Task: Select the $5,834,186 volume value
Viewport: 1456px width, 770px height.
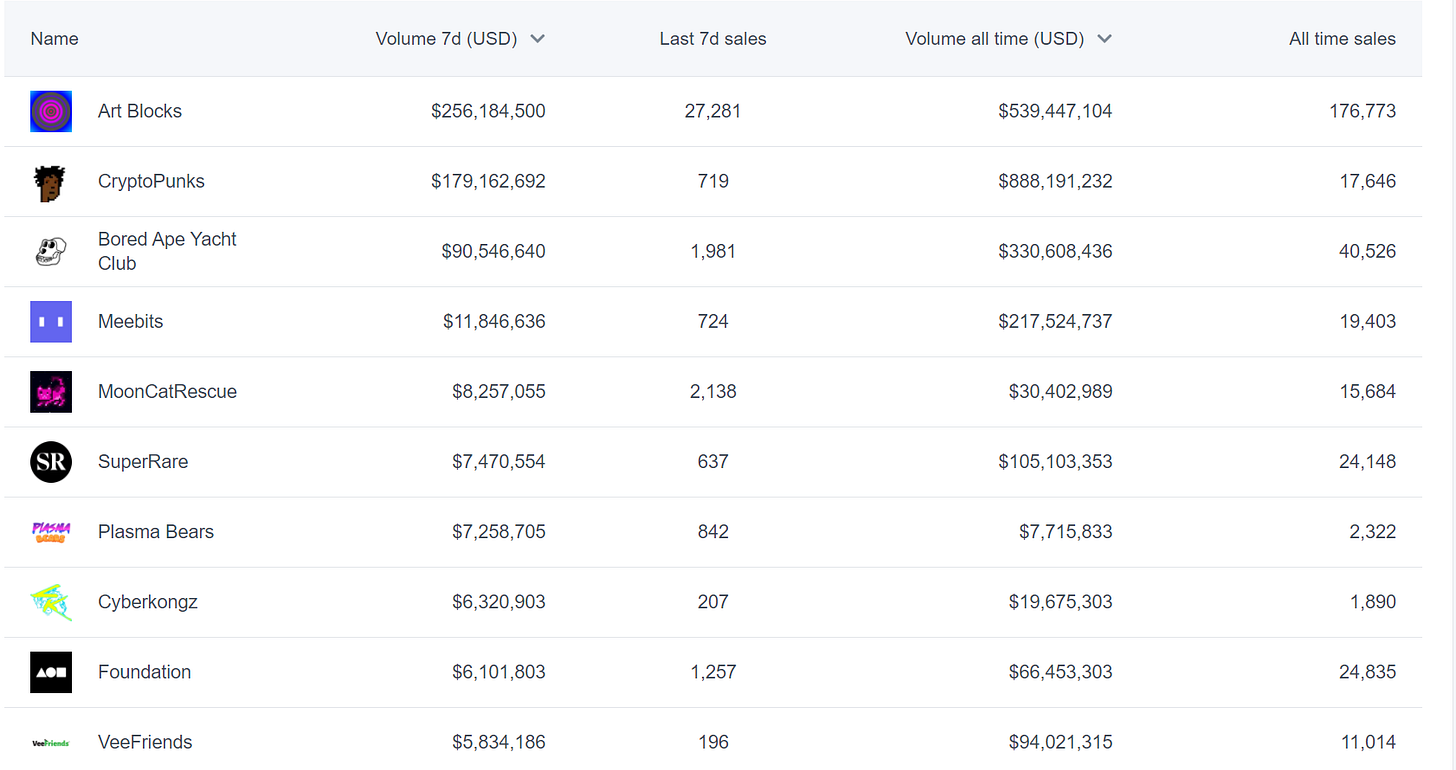Action: point(499,742)
